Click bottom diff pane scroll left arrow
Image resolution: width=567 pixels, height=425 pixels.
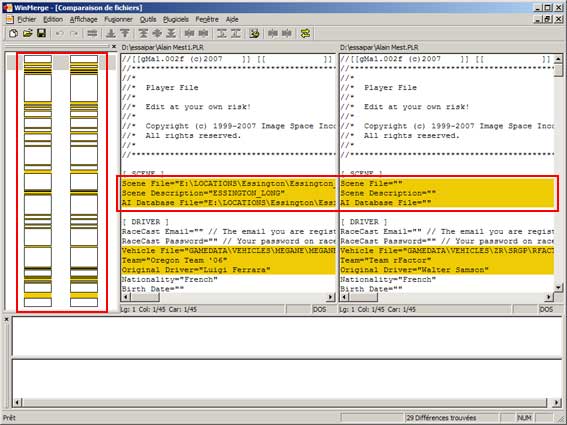(x=18, y=402)
